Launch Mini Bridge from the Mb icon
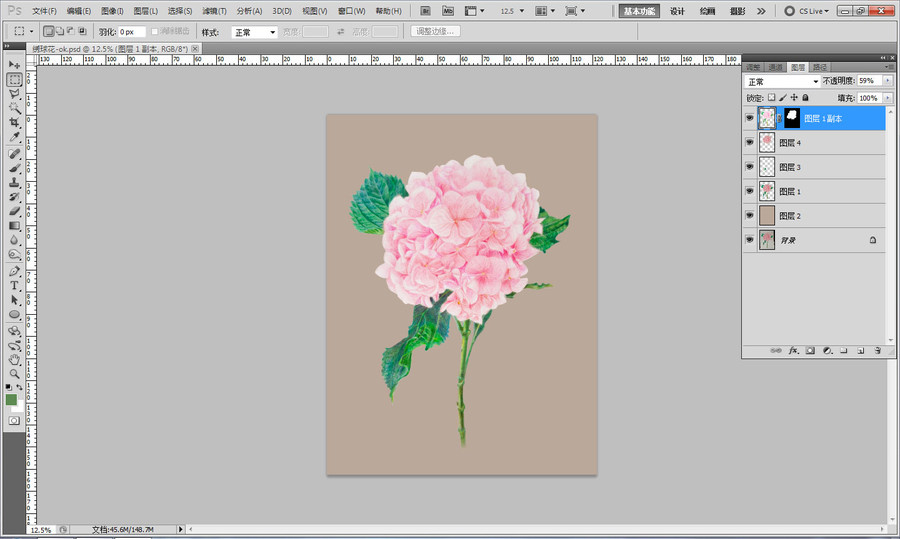Viewport: 900px width, 539px height. tap(448, 11)
